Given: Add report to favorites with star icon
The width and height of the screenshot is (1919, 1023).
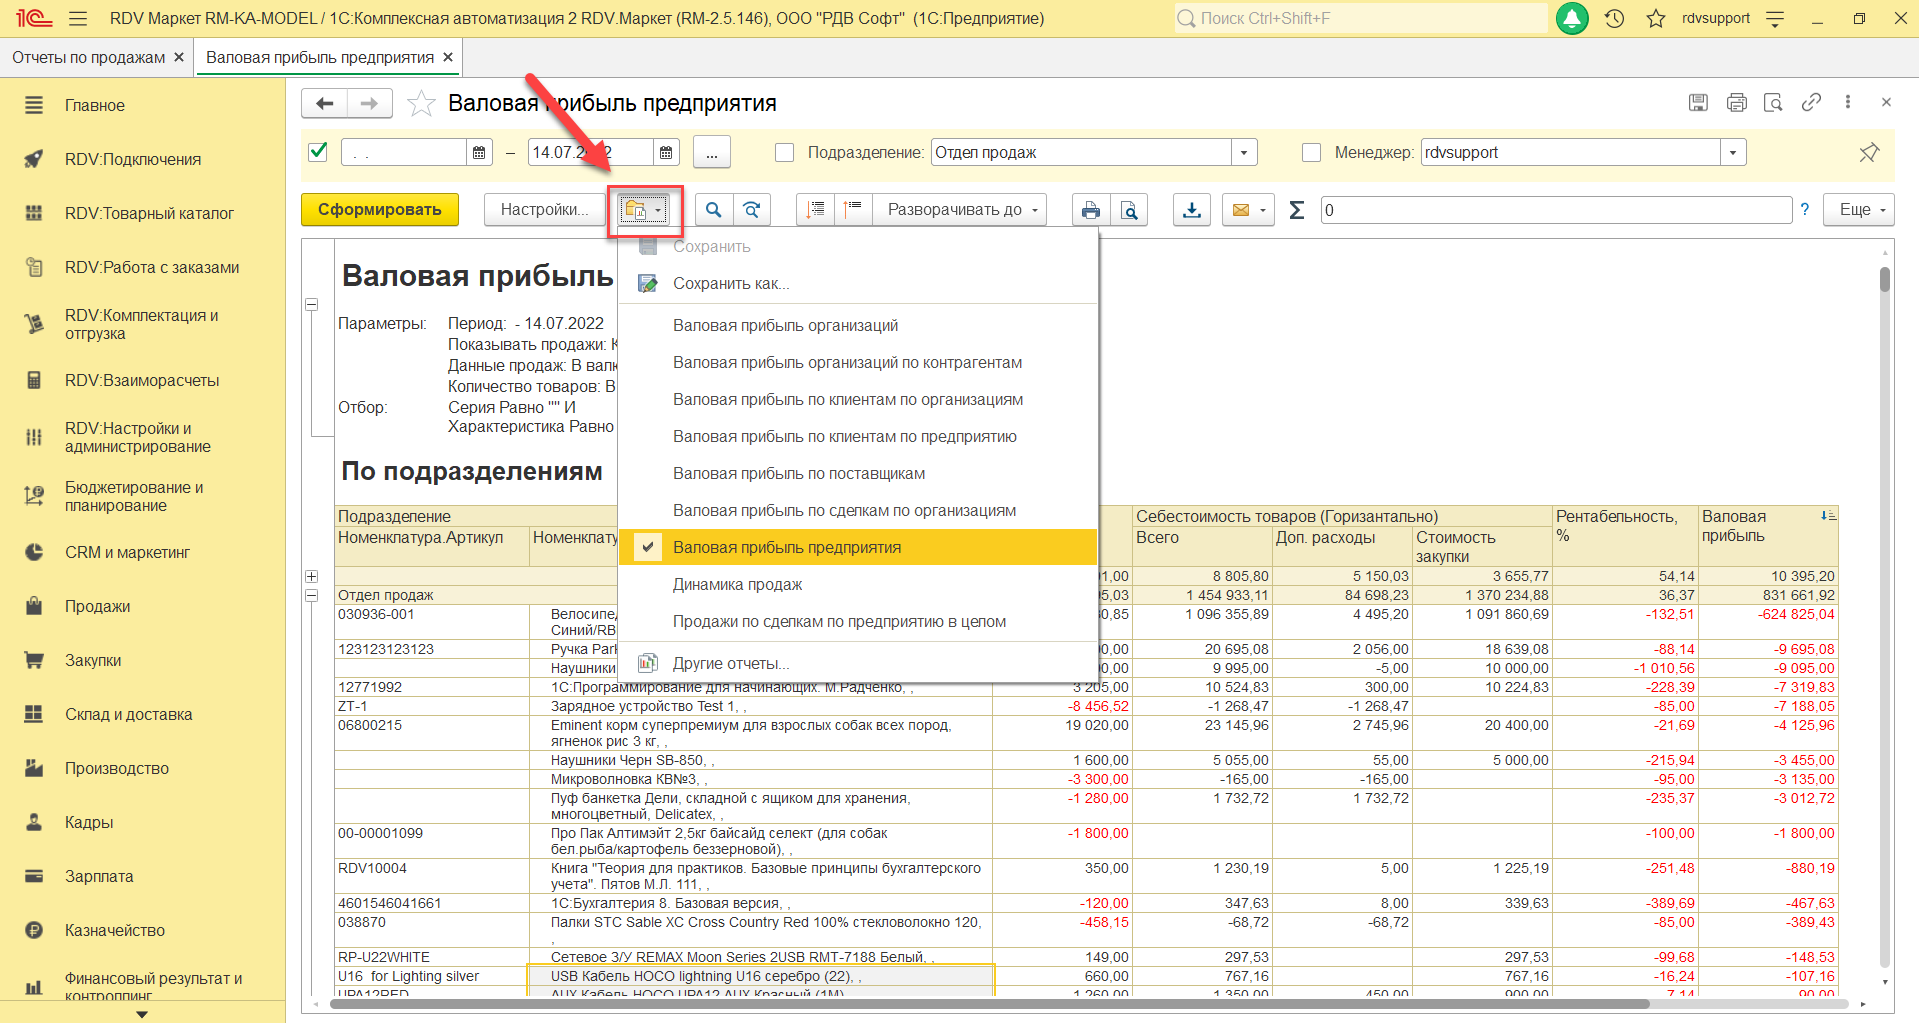Looking at the screenshot, I should coord(422,104).
